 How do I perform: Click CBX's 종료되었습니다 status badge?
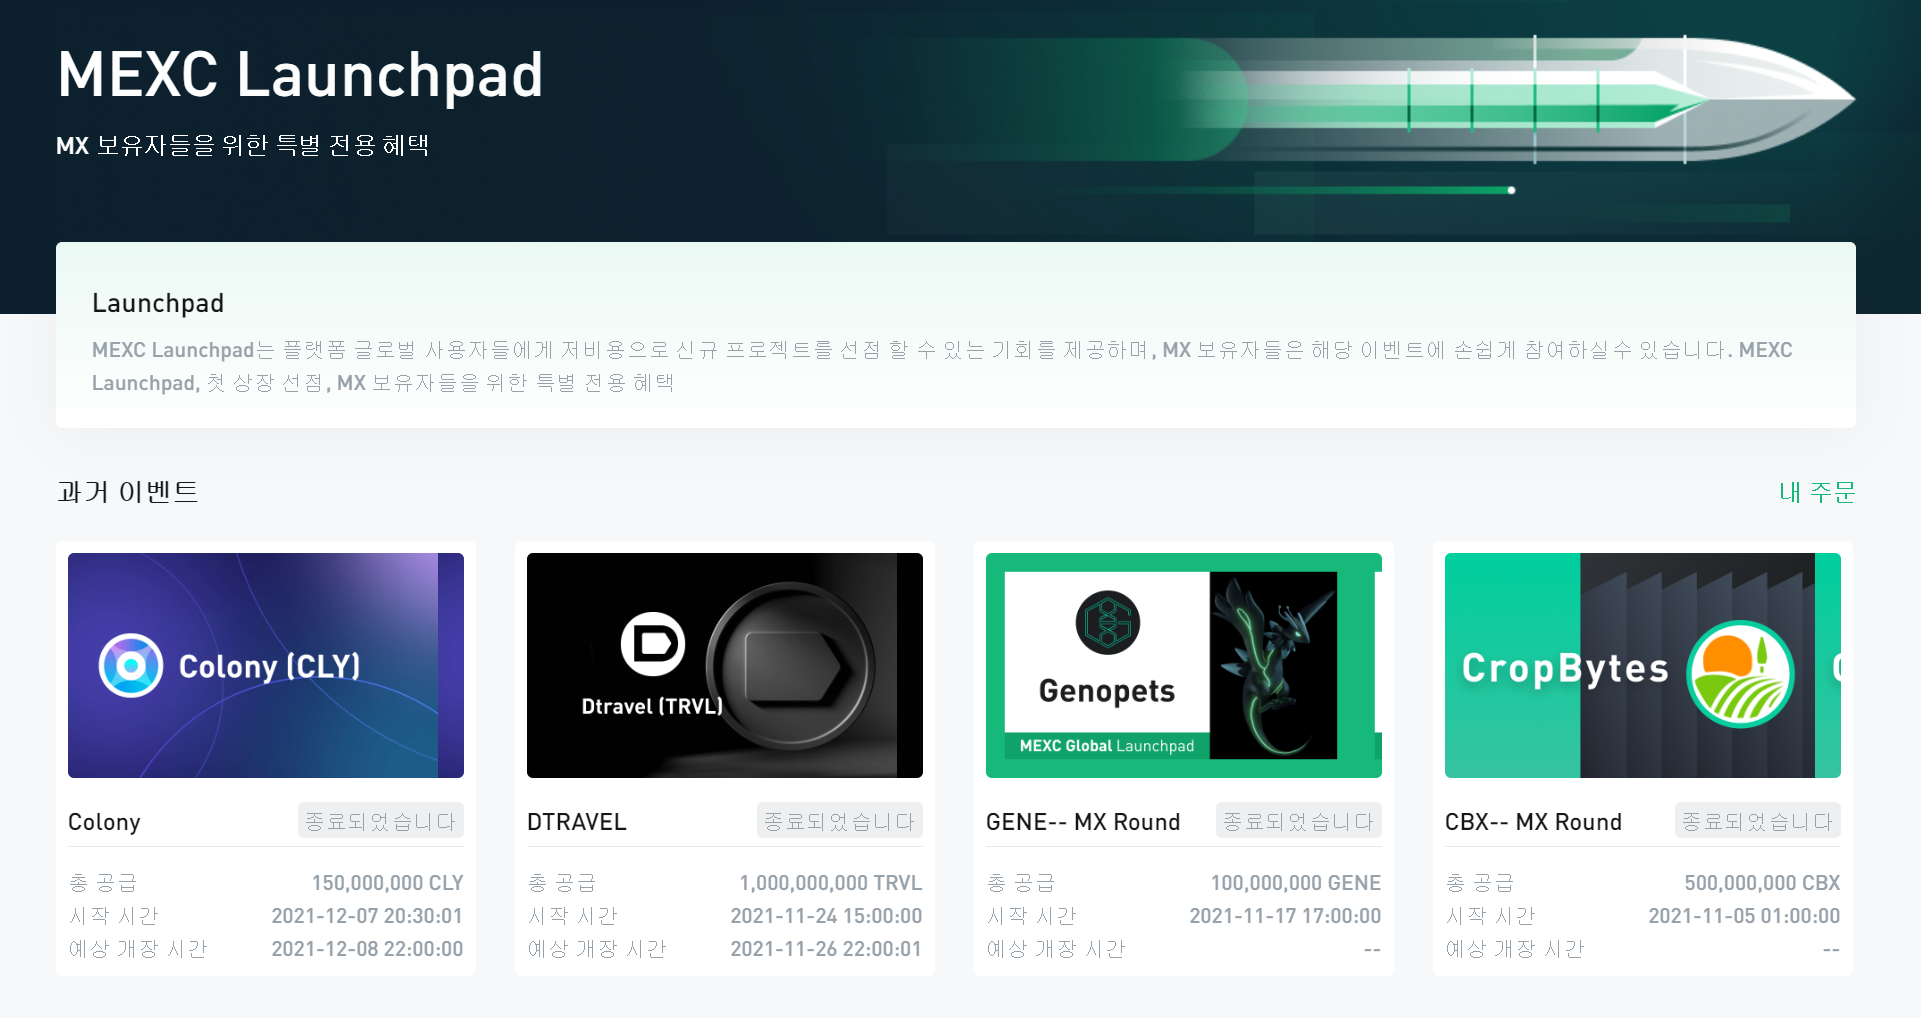[x=1758, y=821]
